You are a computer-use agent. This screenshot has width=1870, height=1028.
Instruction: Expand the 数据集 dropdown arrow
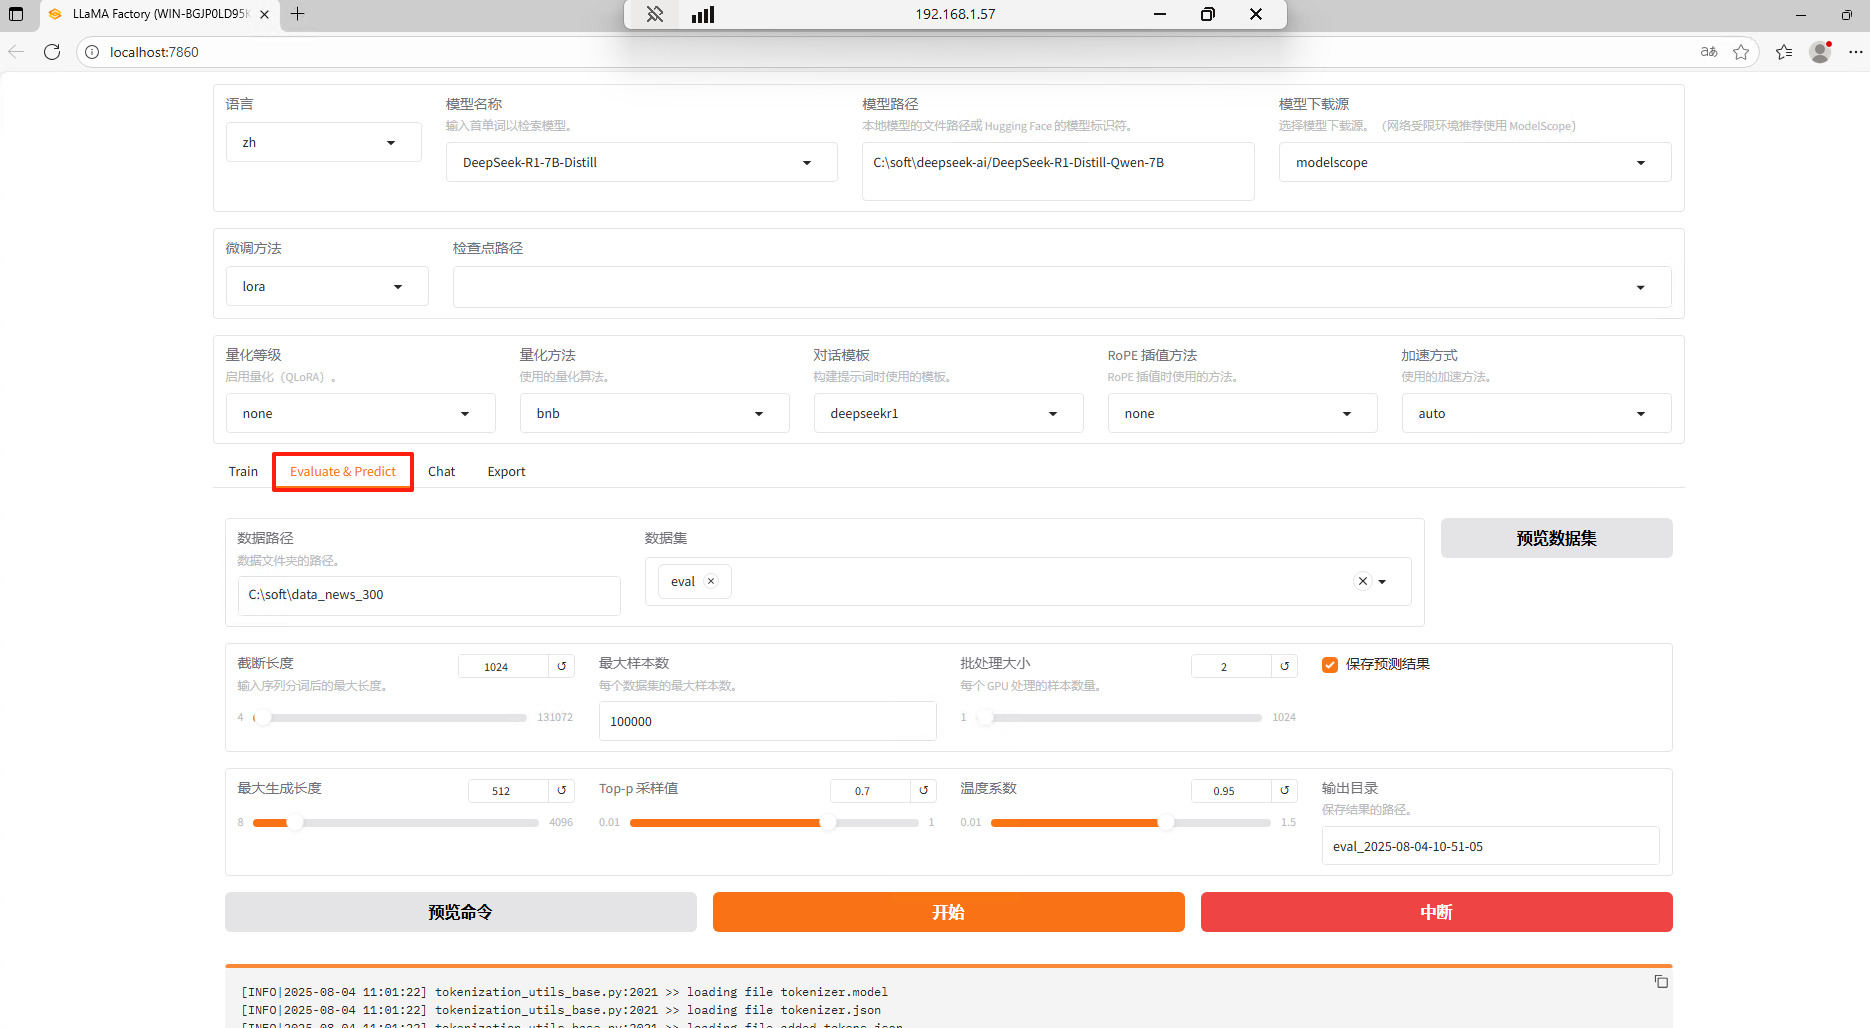(1382, 581)
